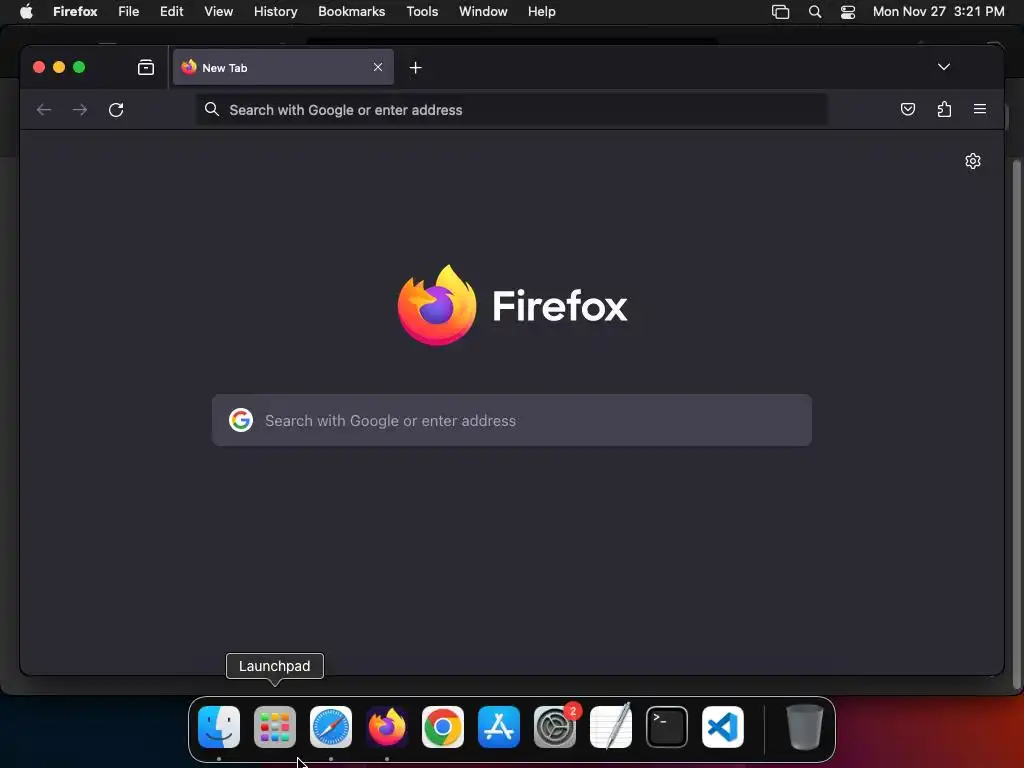Open System Settings from the Dock
The height and width of the screenshot is (768, 1024).
[x=555, y=726]
